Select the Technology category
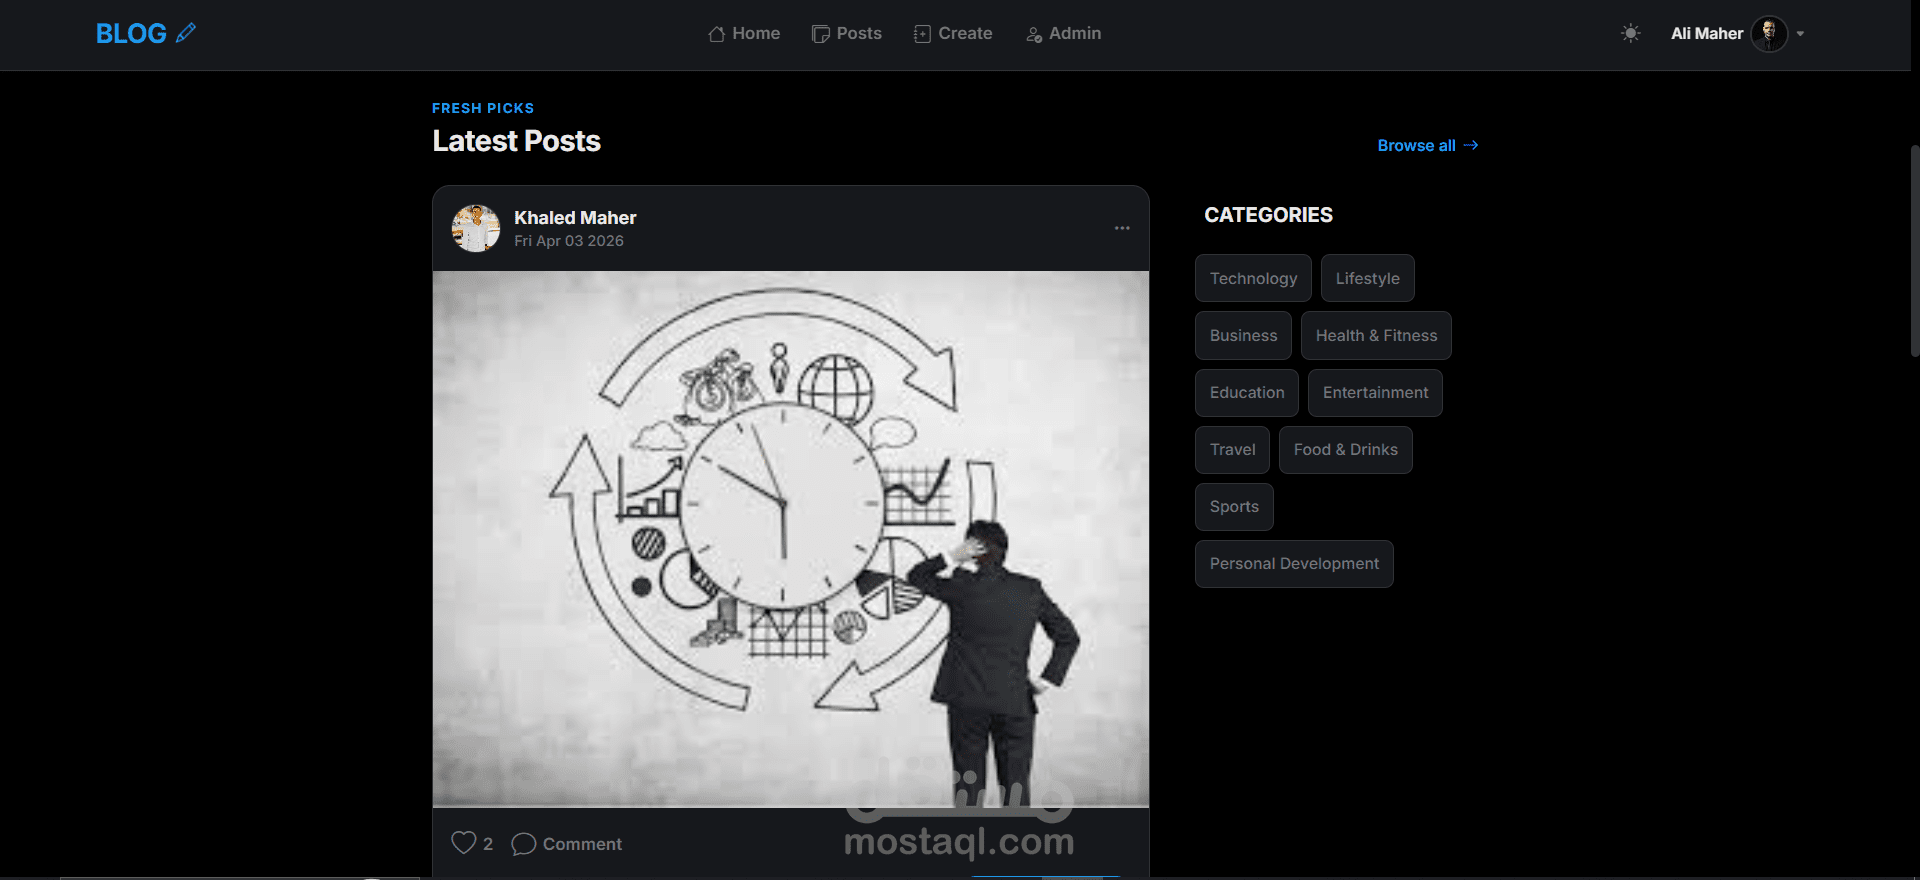 point(1253,278)
